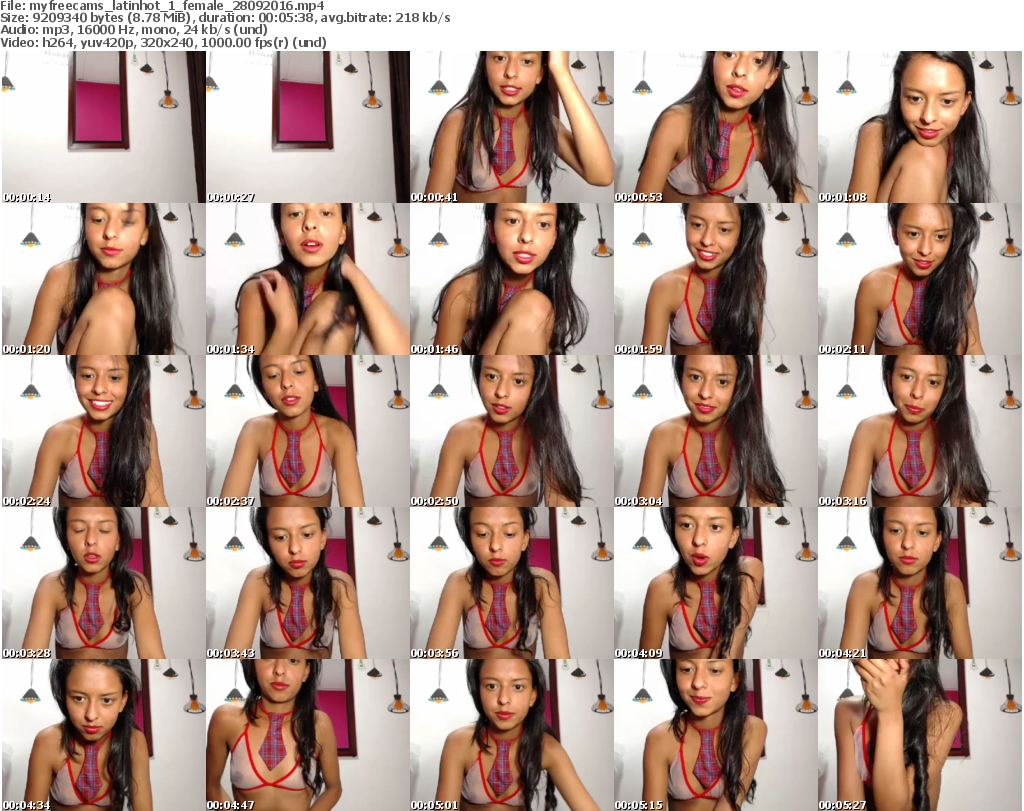Click the thumbnail stamped 00:02:11
This screenshot has width=1024, height=811.
click(920, 279)
